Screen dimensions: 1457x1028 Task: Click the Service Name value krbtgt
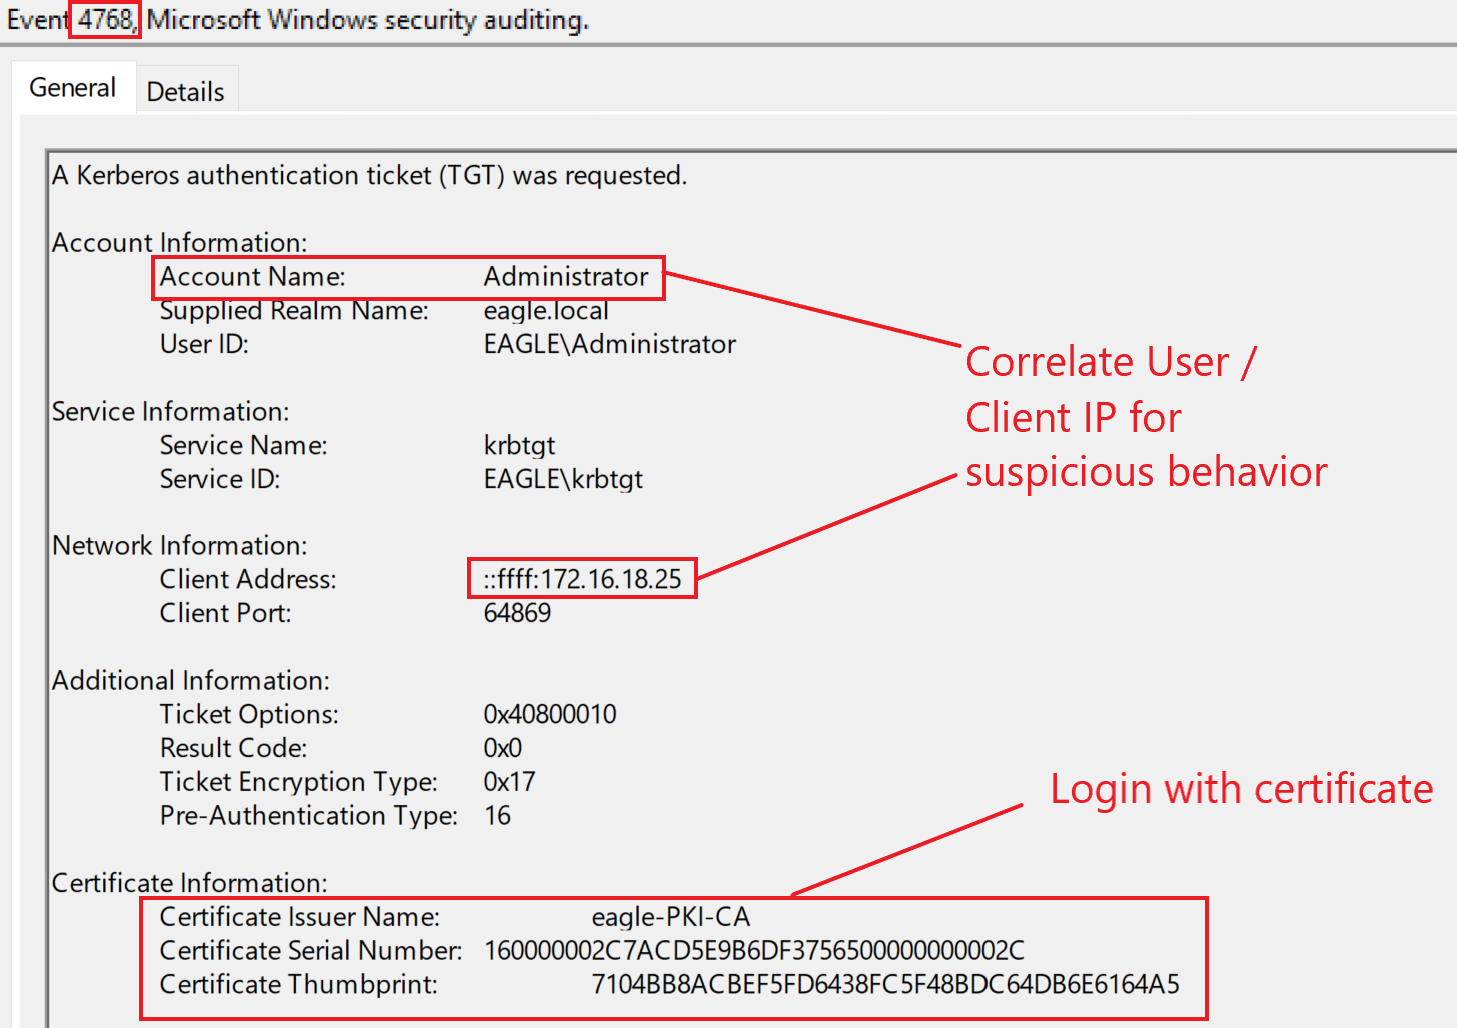point(519,445)
